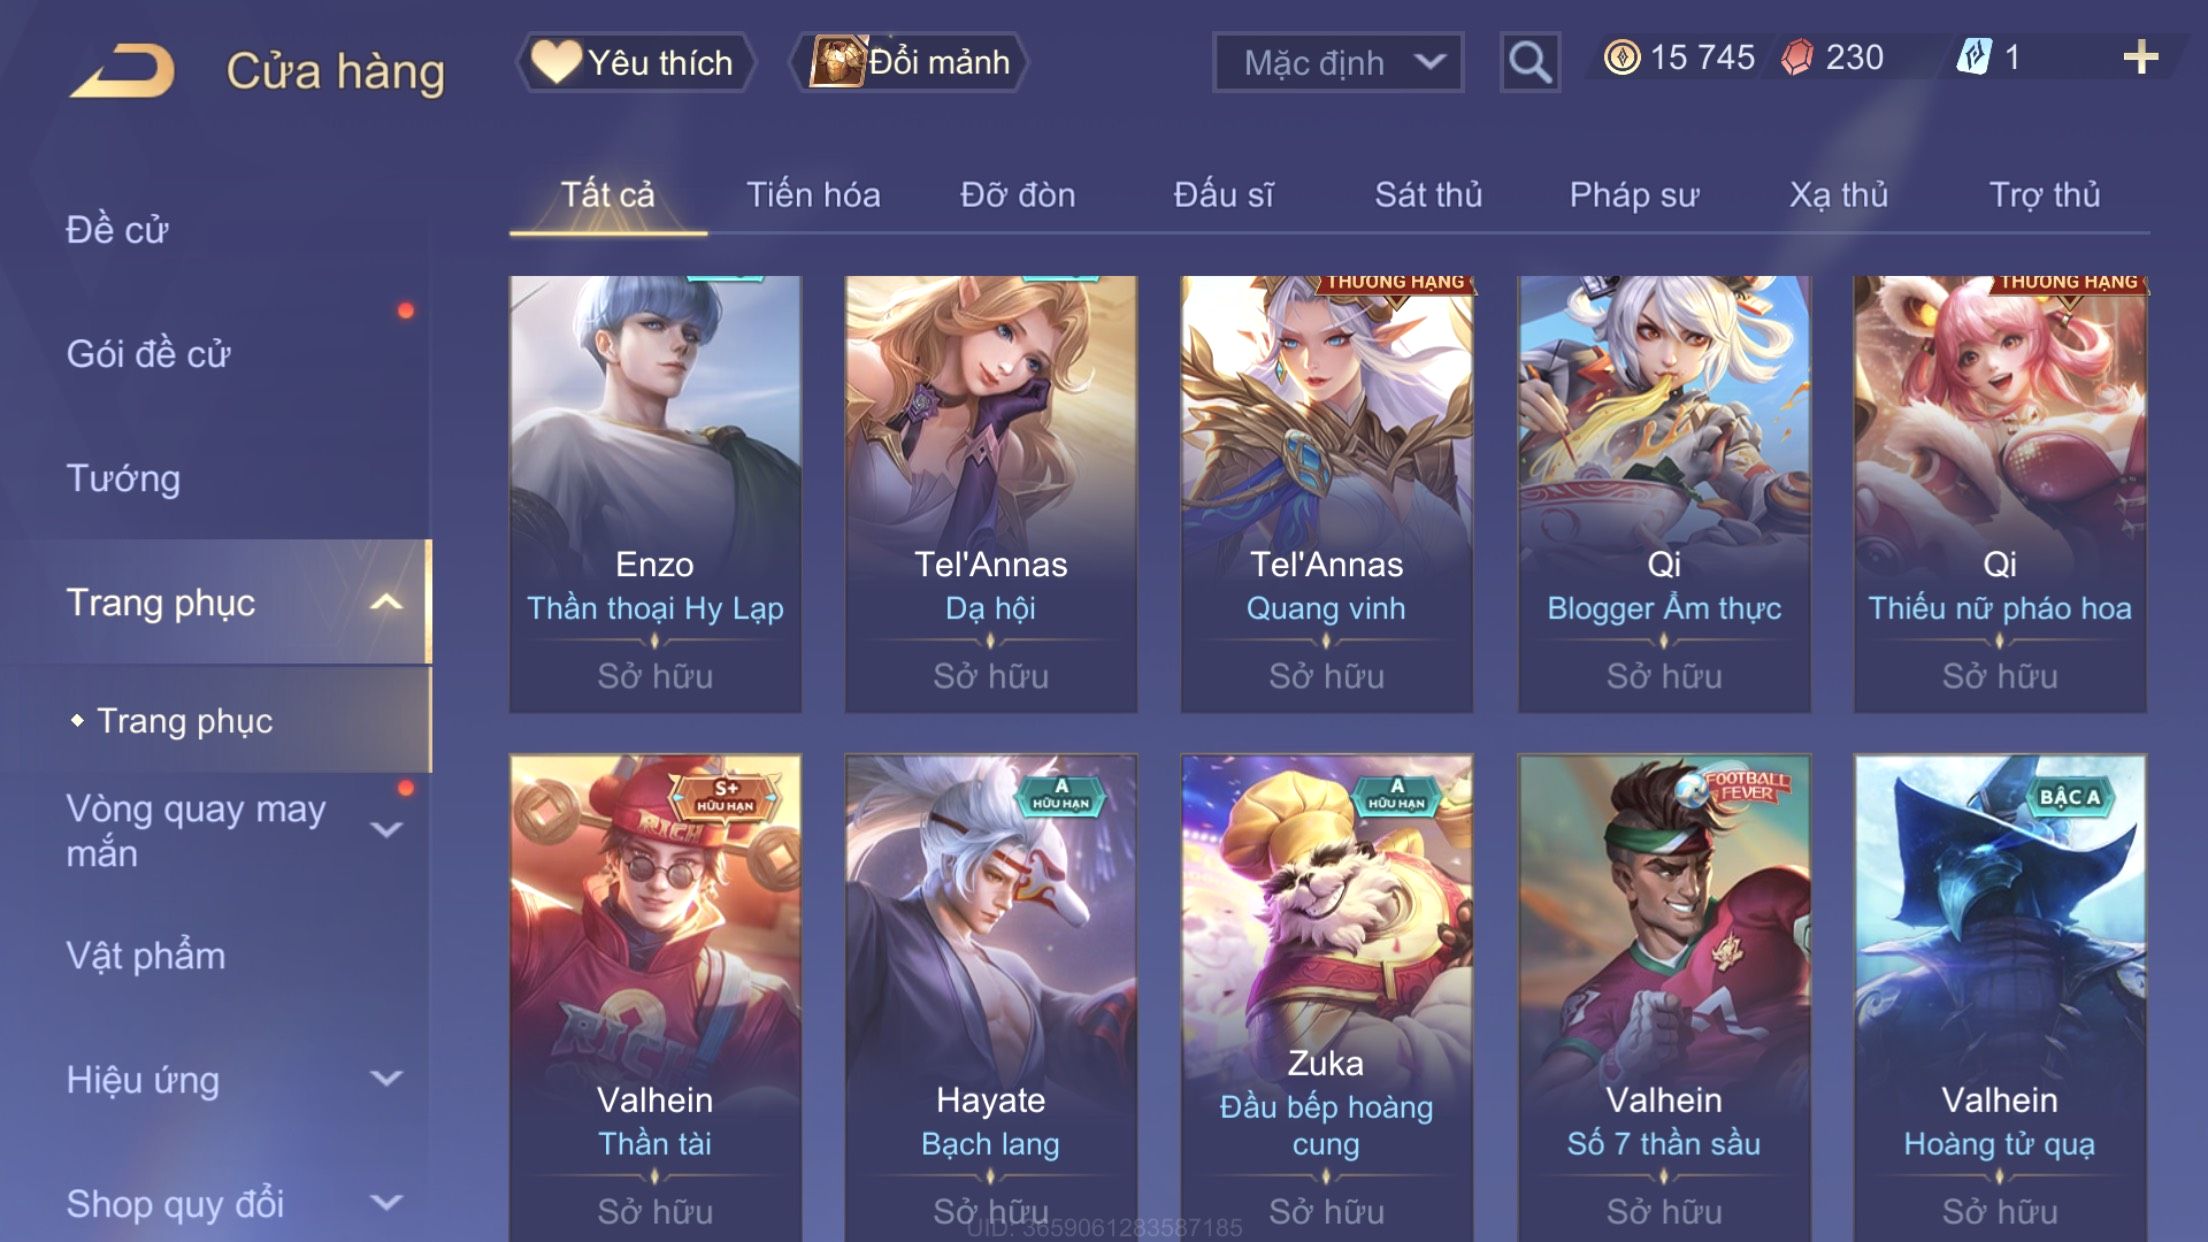Open the Hayate Bạch lang skin card
The height and width of the screenshot is (1242, 2208).
(991, 997)
